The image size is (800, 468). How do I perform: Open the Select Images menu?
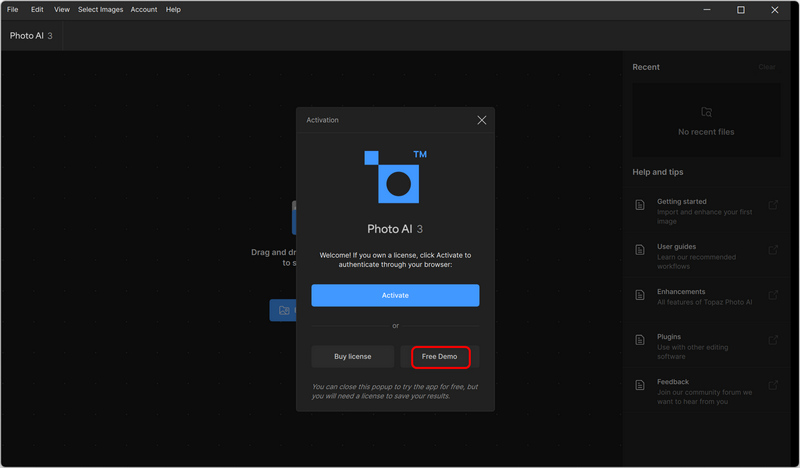[x=101, y=9]
